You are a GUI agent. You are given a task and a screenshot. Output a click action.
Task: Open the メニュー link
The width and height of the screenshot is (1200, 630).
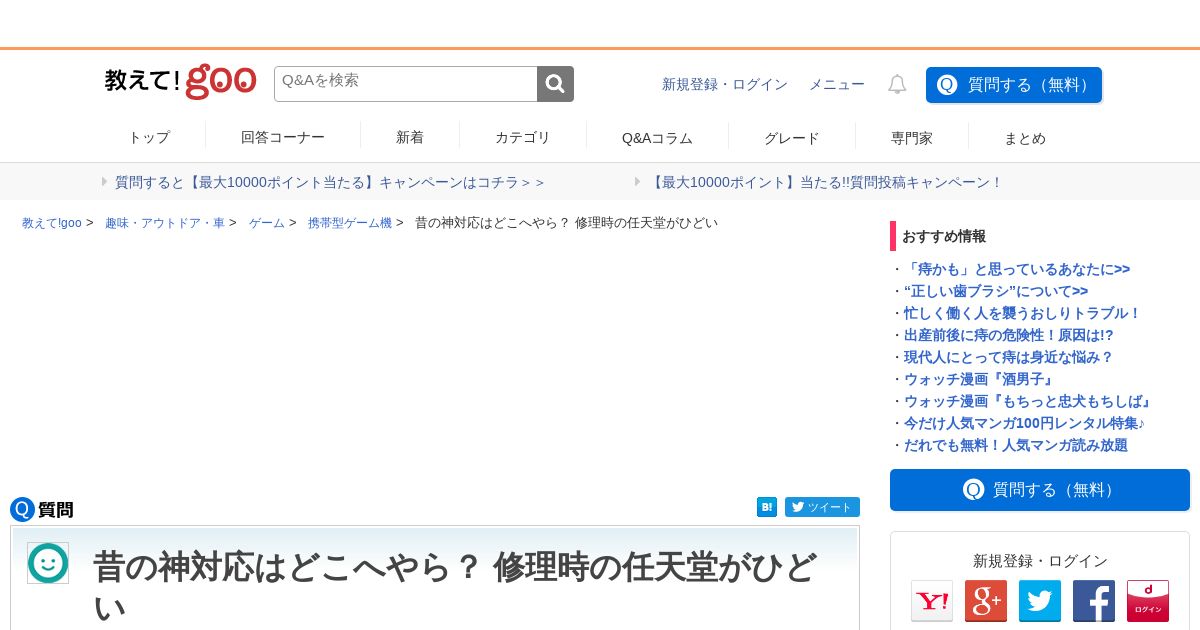[837, 85]
